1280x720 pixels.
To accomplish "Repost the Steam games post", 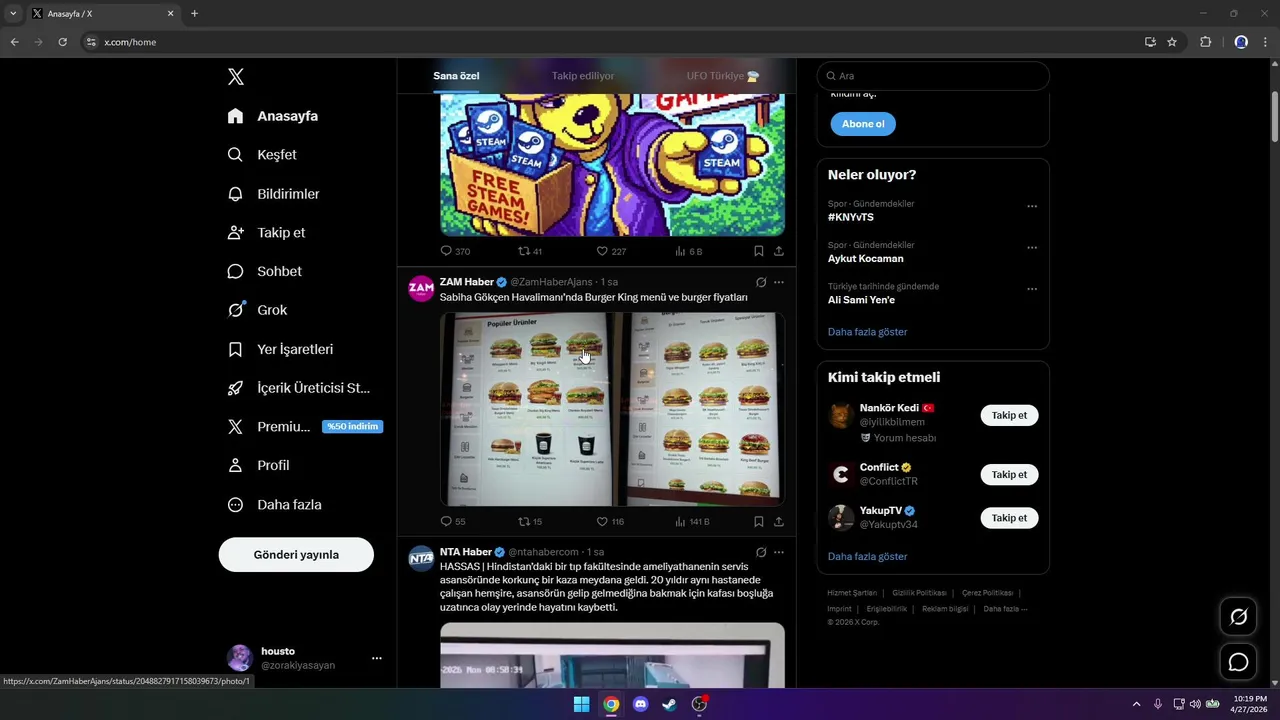I will [x=530, y=251].
